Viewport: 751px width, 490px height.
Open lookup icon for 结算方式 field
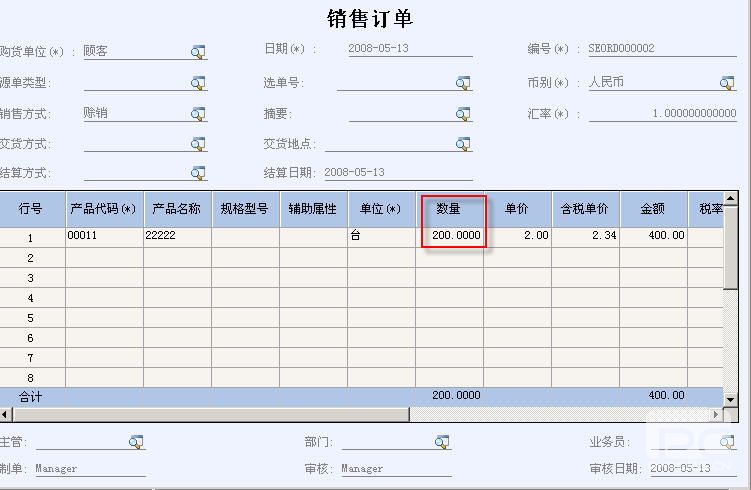198,173
